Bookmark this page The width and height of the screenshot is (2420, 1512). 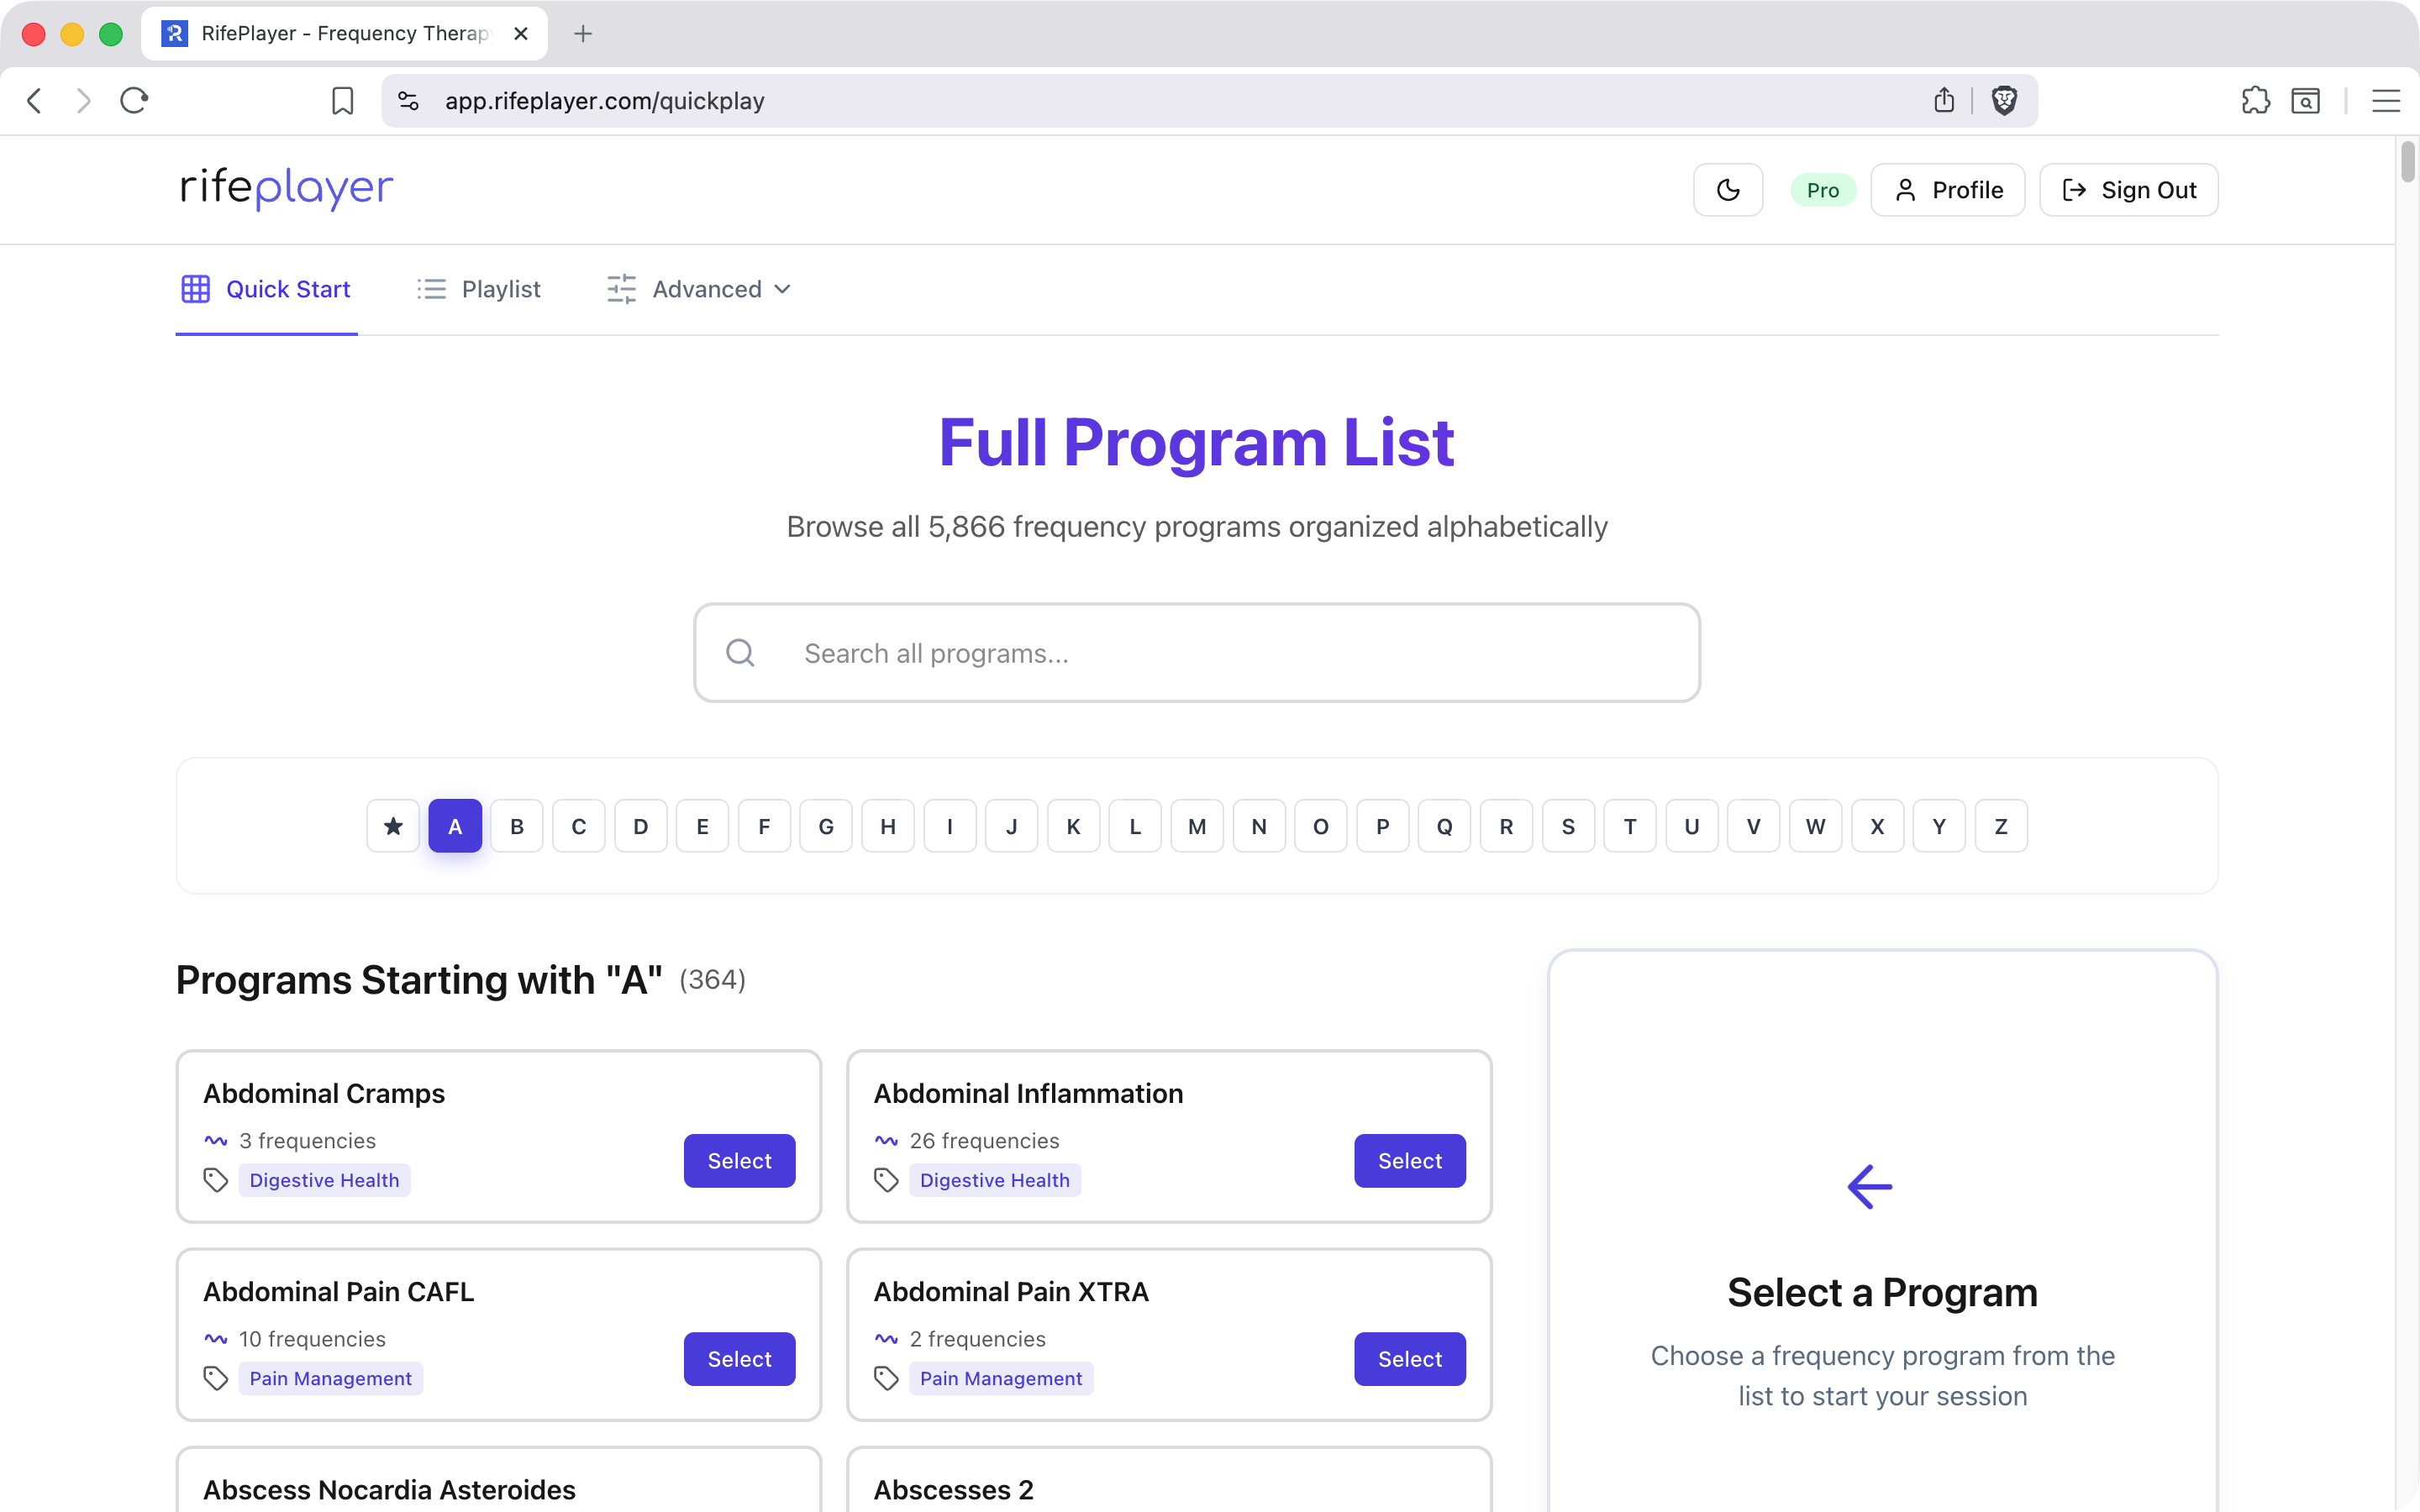click(342, 101)
